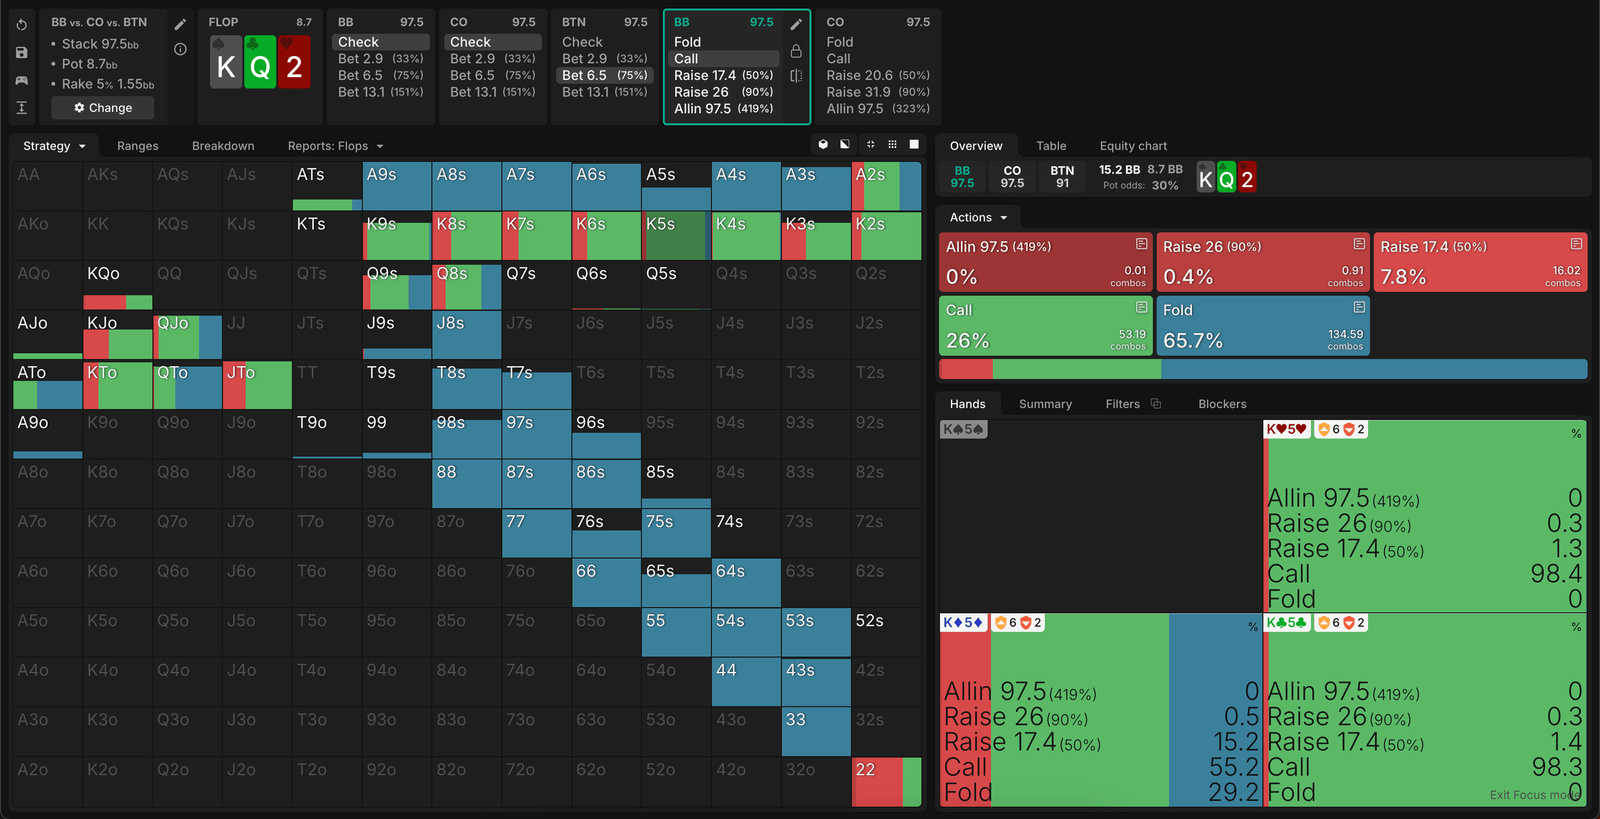The height and width of the screenshot is (819, 1600).
Task: Open the Strategy dropdown
Action: click(54, 146)
